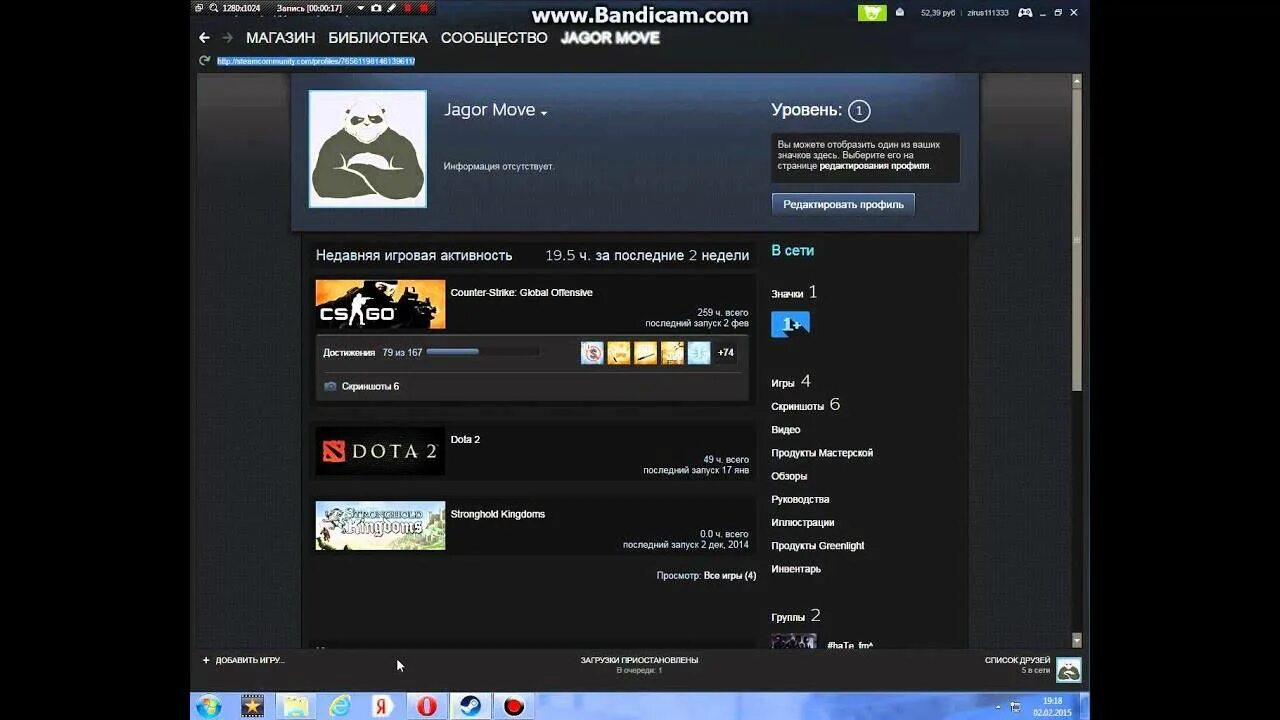
Task: Click the panda profile avatar
Action: click(368, 149)
